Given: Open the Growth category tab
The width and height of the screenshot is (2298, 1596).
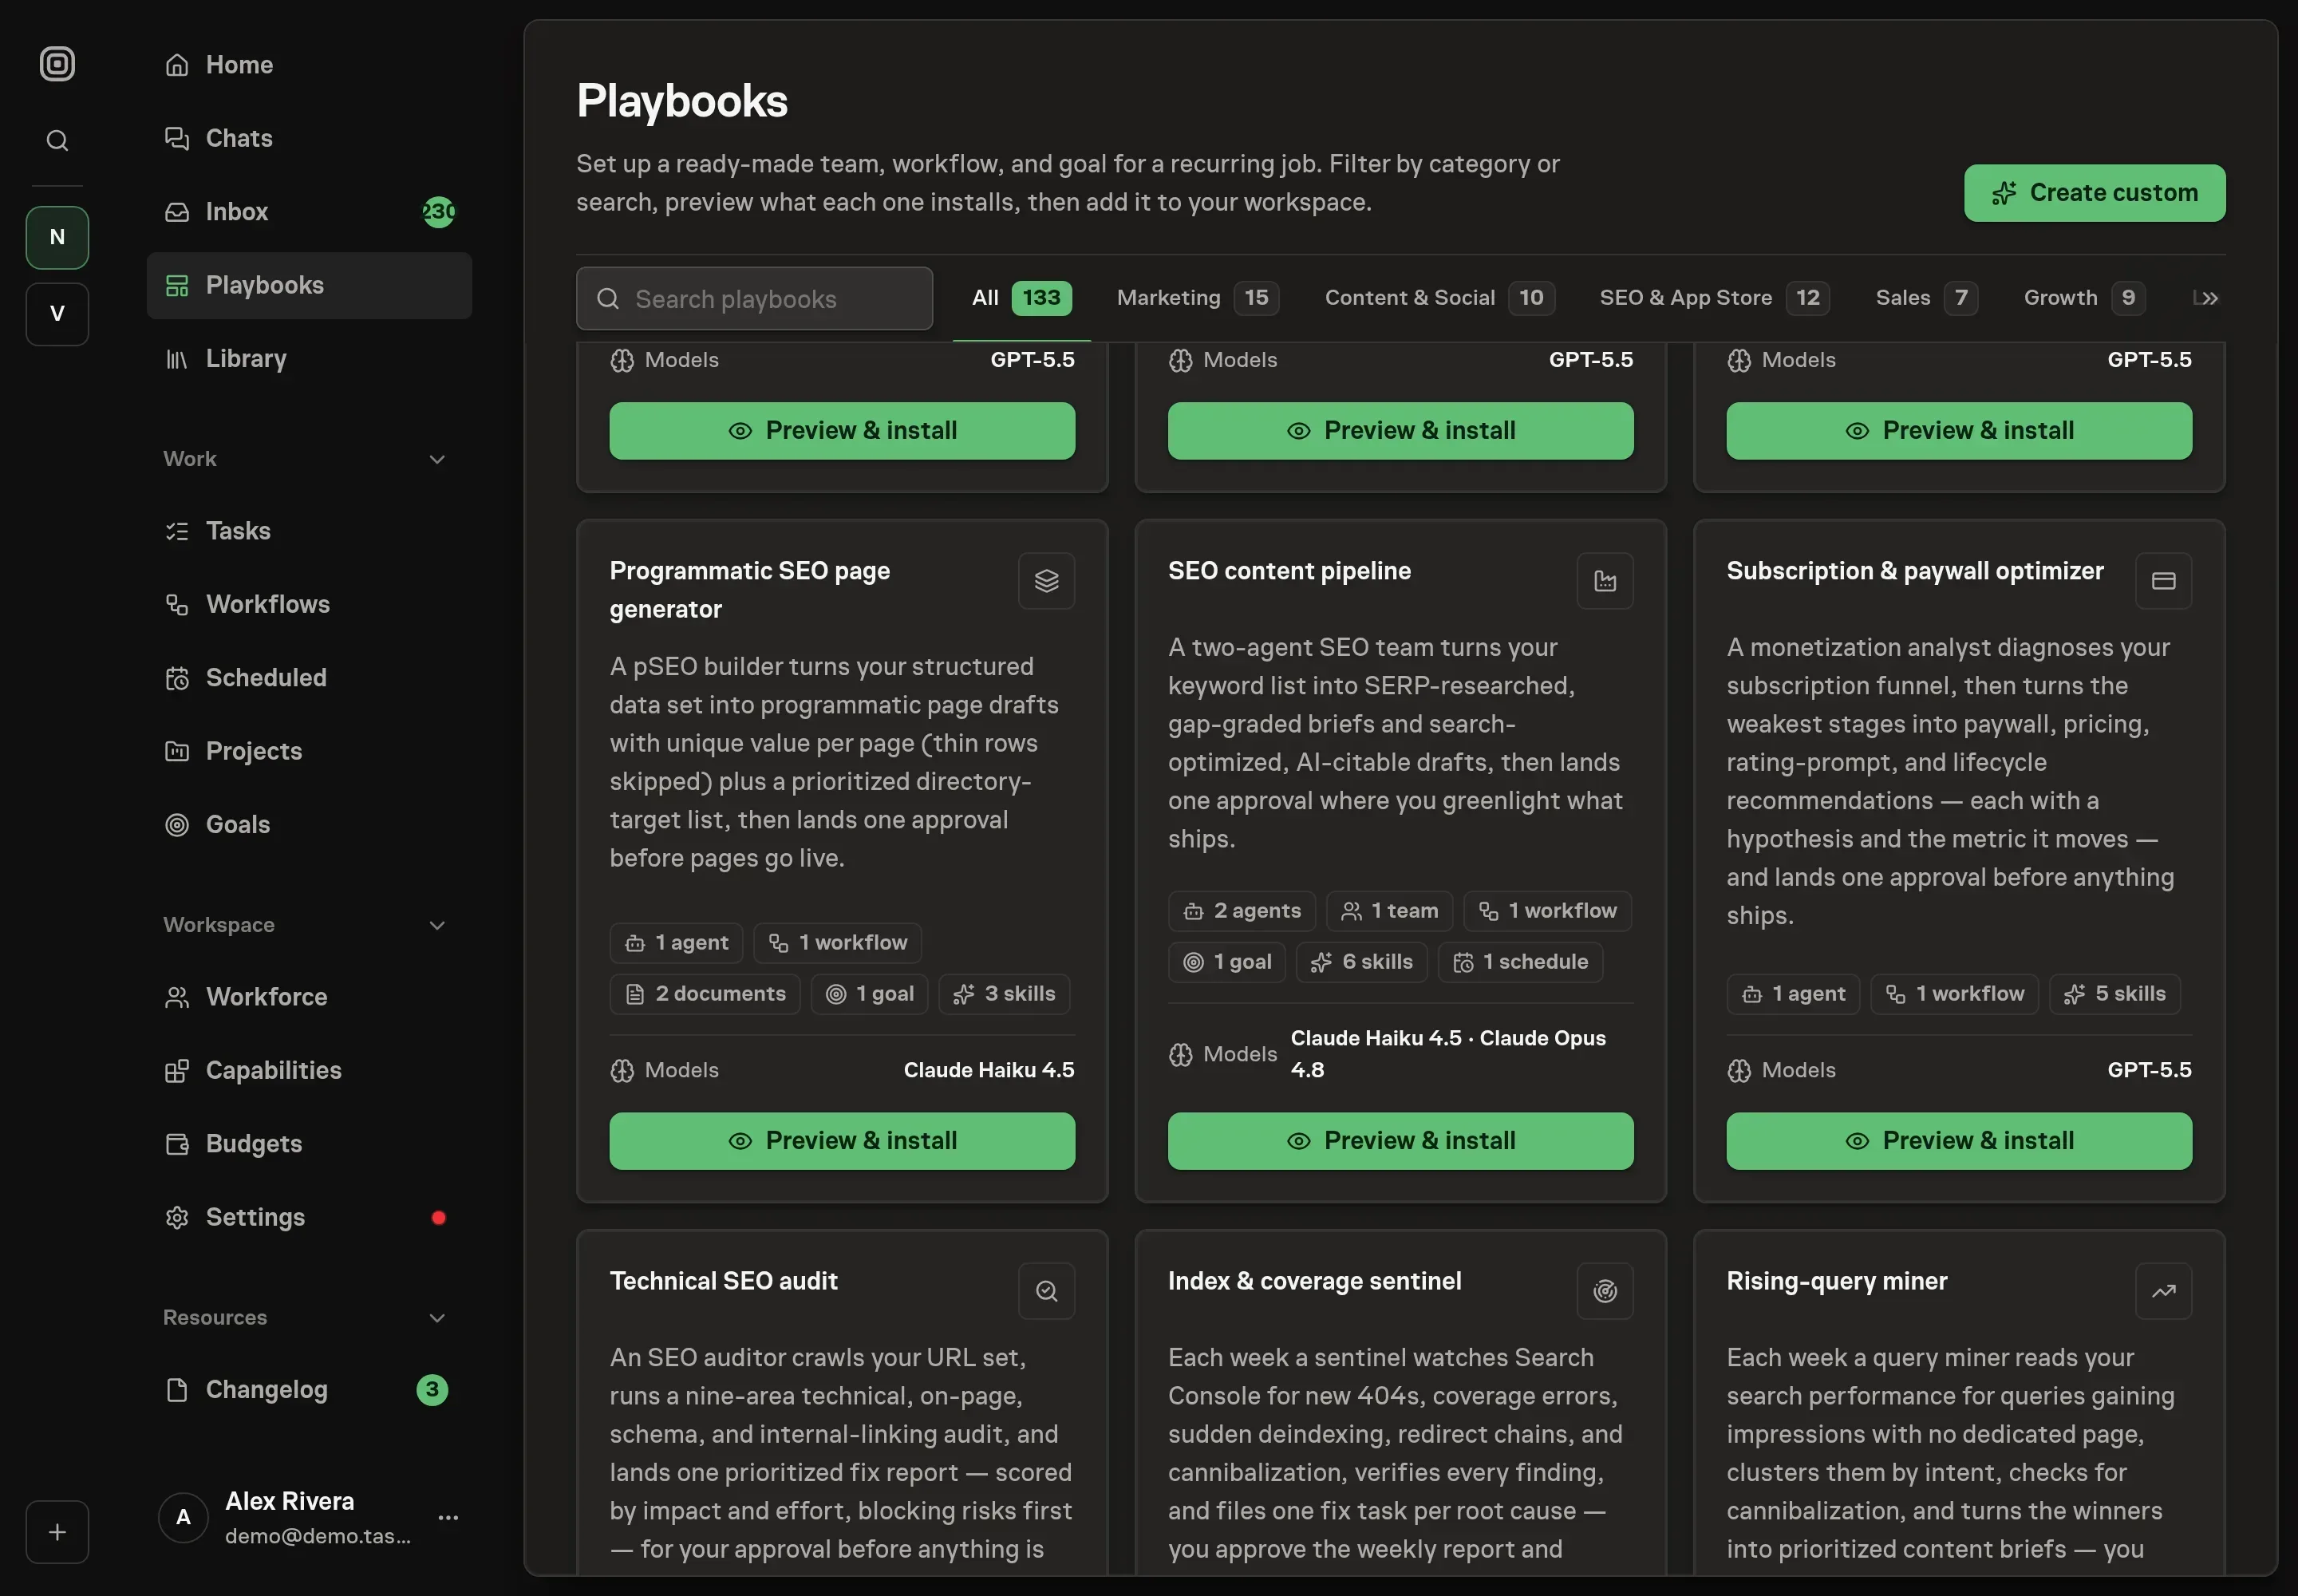Looking at the screenshot, I should click(2084, 298).
